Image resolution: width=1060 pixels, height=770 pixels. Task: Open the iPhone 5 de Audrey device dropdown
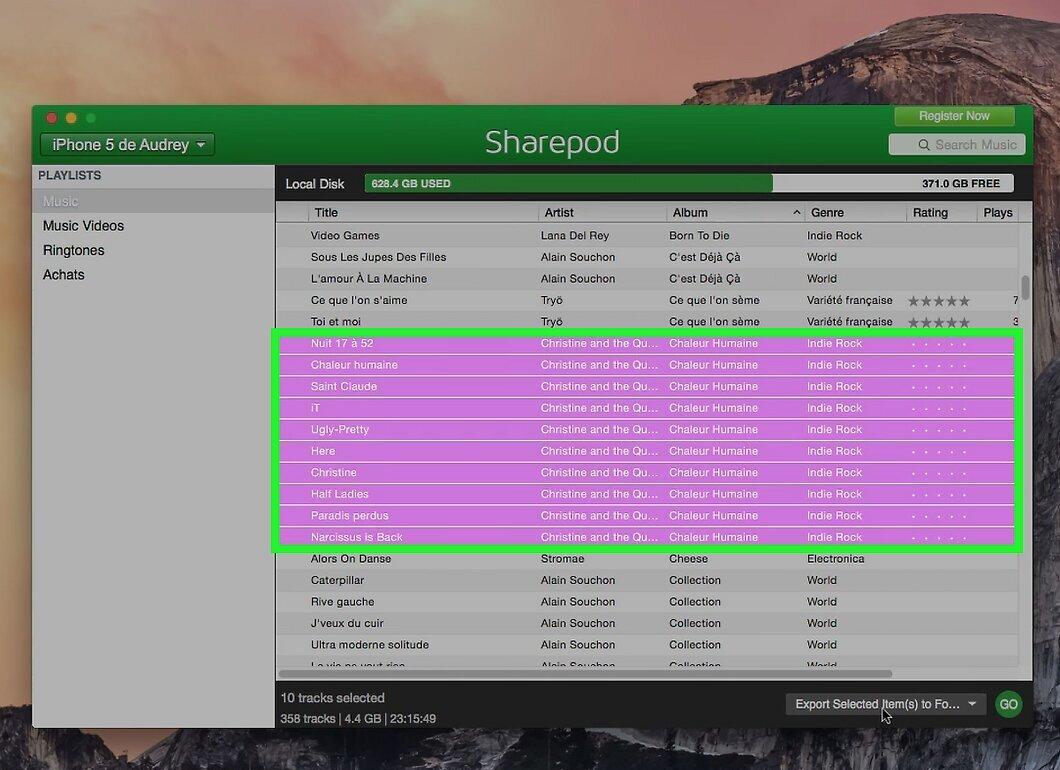point(127,145)
